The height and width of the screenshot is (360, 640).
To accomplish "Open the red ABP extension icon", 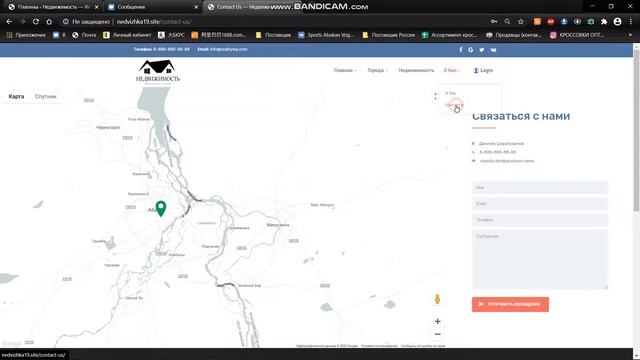I will tap(551, 22).
